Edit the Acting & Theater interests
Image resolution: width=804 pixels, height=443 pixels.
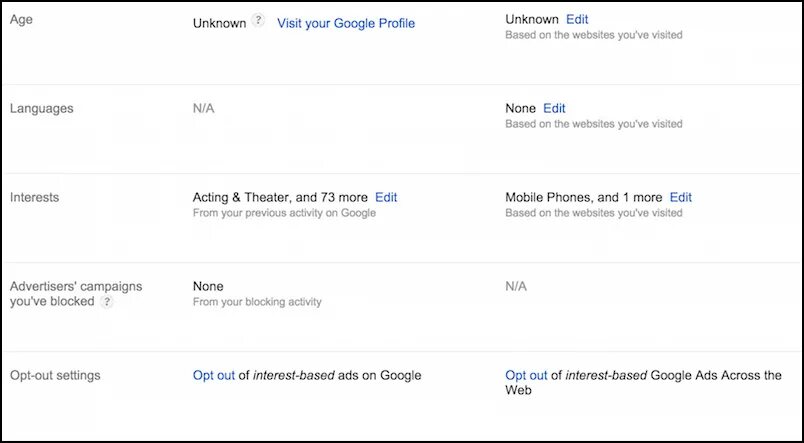pyautogui.click(x=386, y=197)
